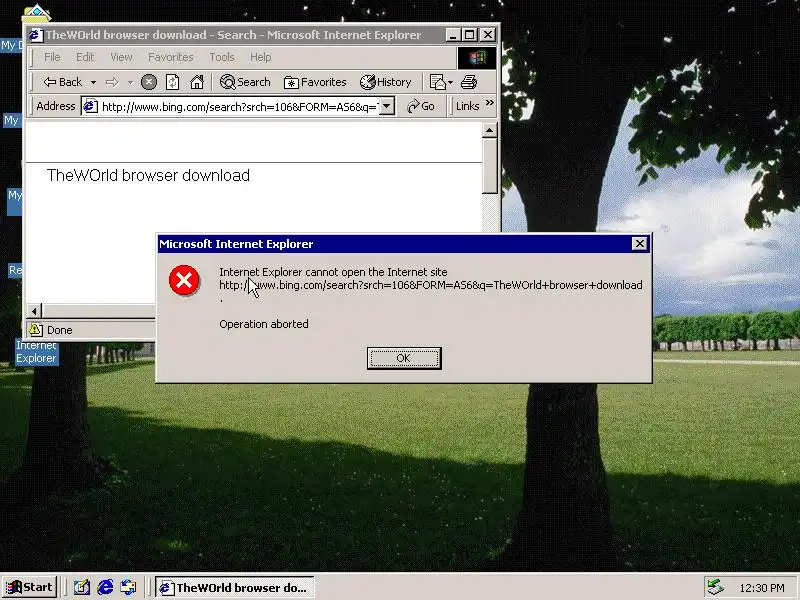
Task: Open the Search pane from toolbar
Action: 245,82
